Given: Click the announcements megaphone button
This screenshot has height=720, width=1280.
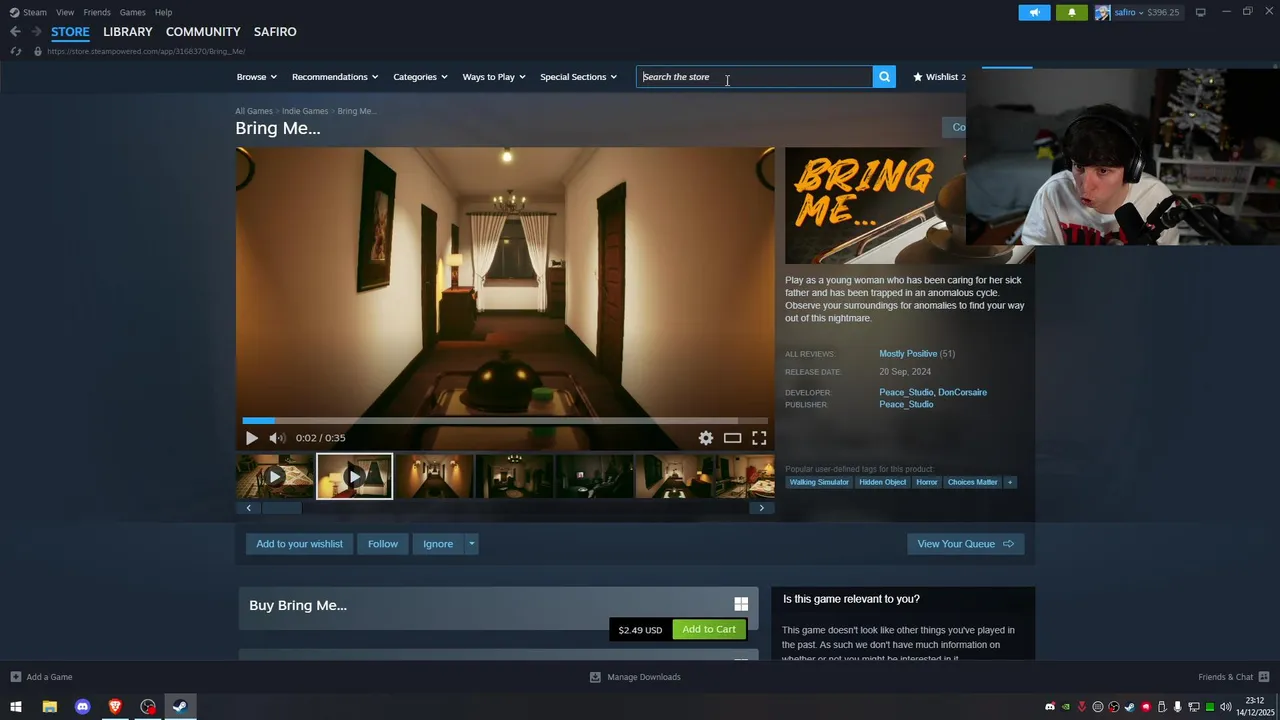Looking at the screenshot, I should [x=1034, y=12].
